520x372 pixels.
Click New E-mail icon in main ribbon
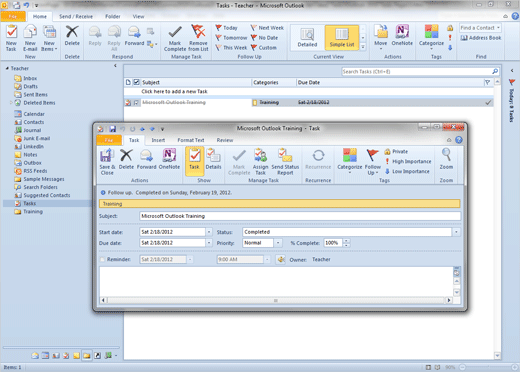(x=30, y=38)
